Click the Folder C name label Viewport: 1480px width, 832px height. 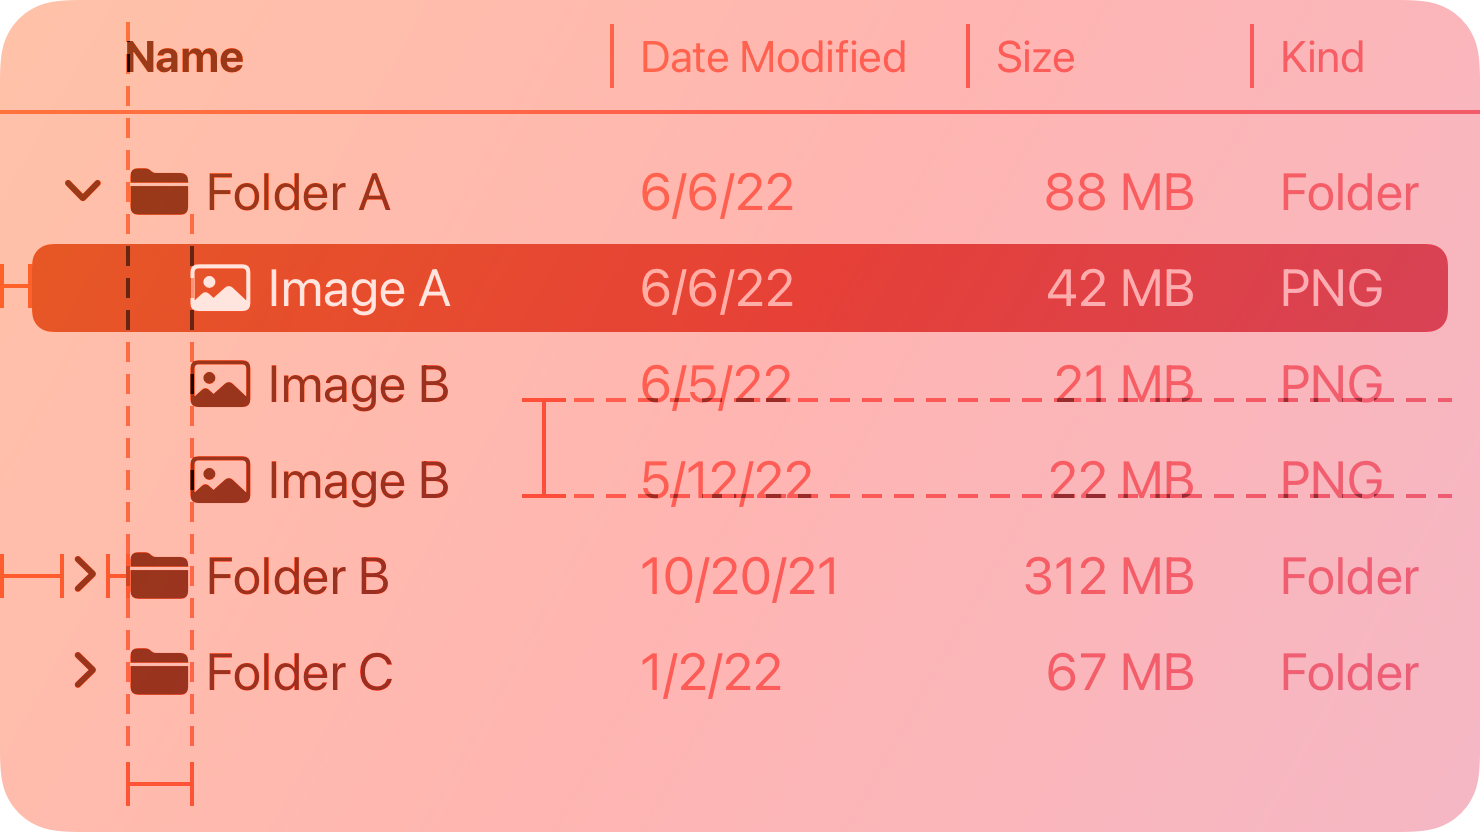click(299, 671)
